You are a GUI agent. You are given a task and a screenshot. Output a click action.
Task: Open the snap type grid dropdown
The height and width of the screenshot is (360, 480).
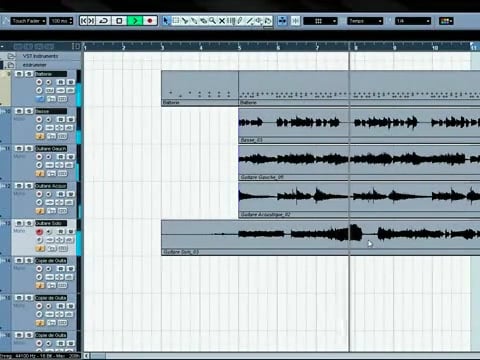click(320, 21)
